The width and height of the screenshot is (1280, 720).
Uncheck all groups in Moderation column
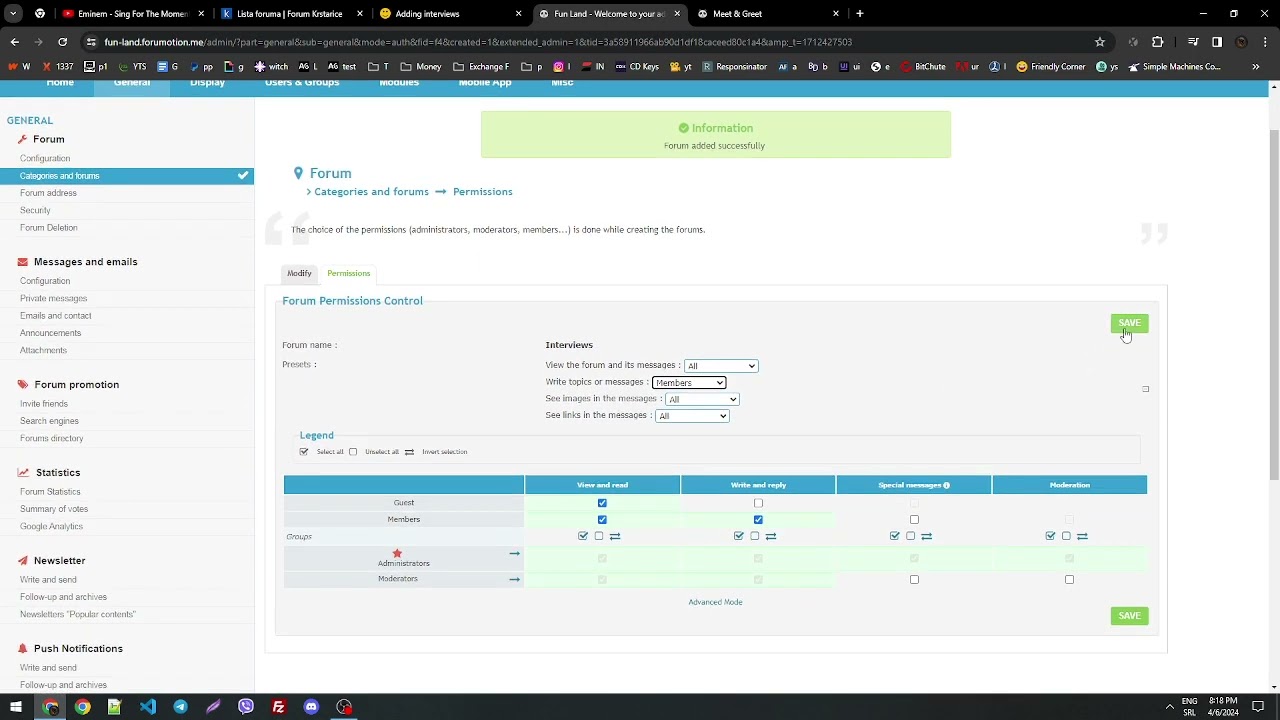(x=1066, y=536)
